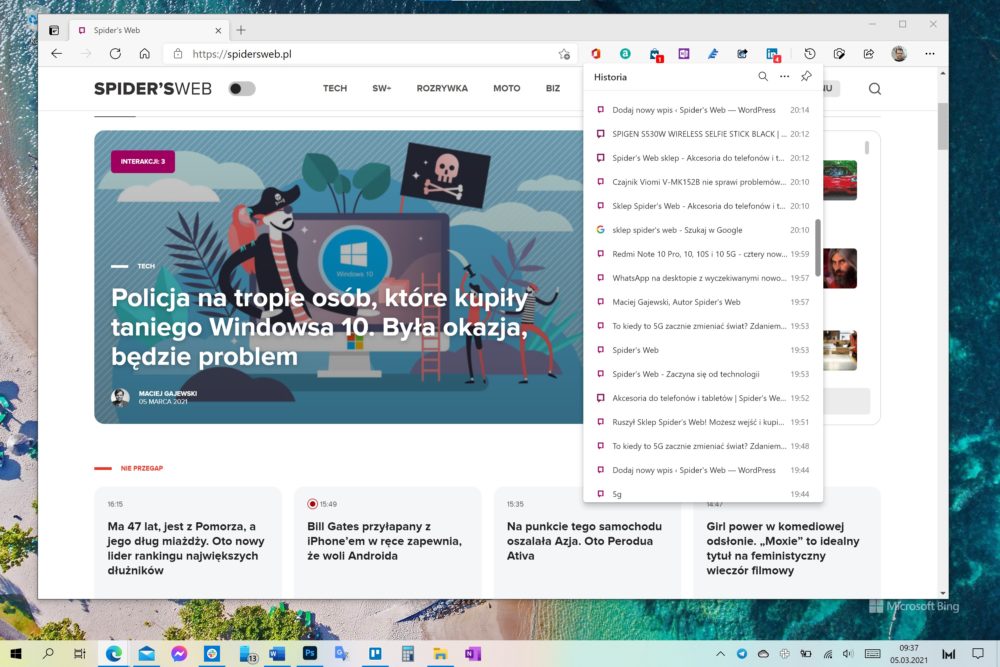Open Messenger from the taskbar

(x=179, y=654)
